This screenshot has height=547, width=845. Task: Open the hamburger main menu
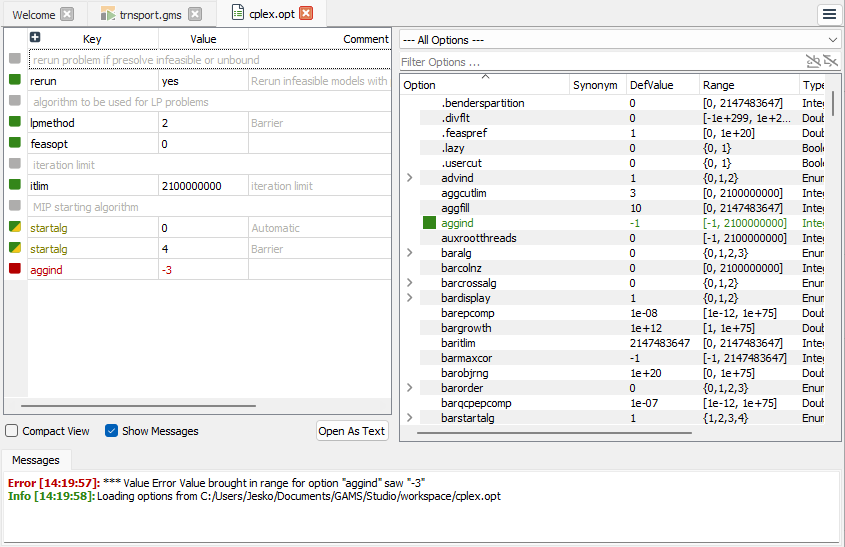[829, 14]
